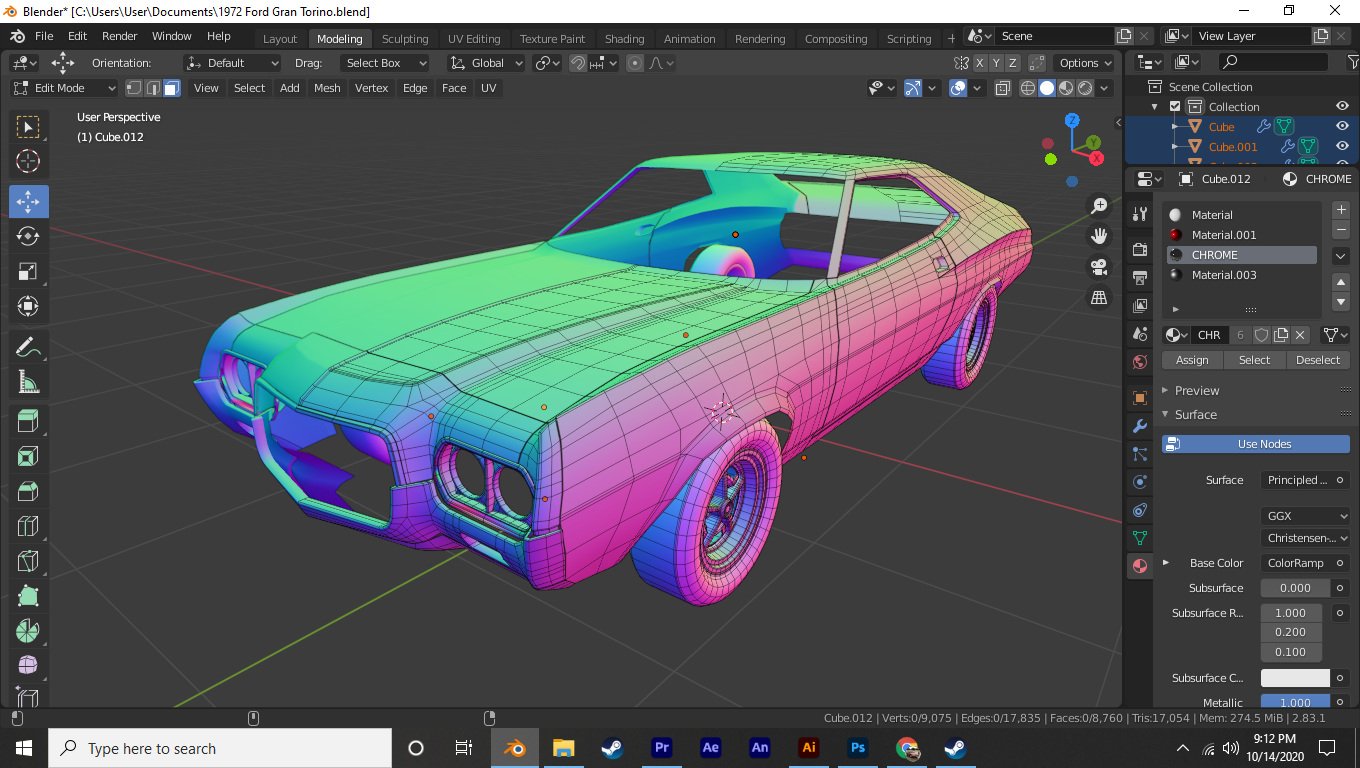Toggle X axis mirror
The image size is (1360, 768).
(x=980, y=63)
